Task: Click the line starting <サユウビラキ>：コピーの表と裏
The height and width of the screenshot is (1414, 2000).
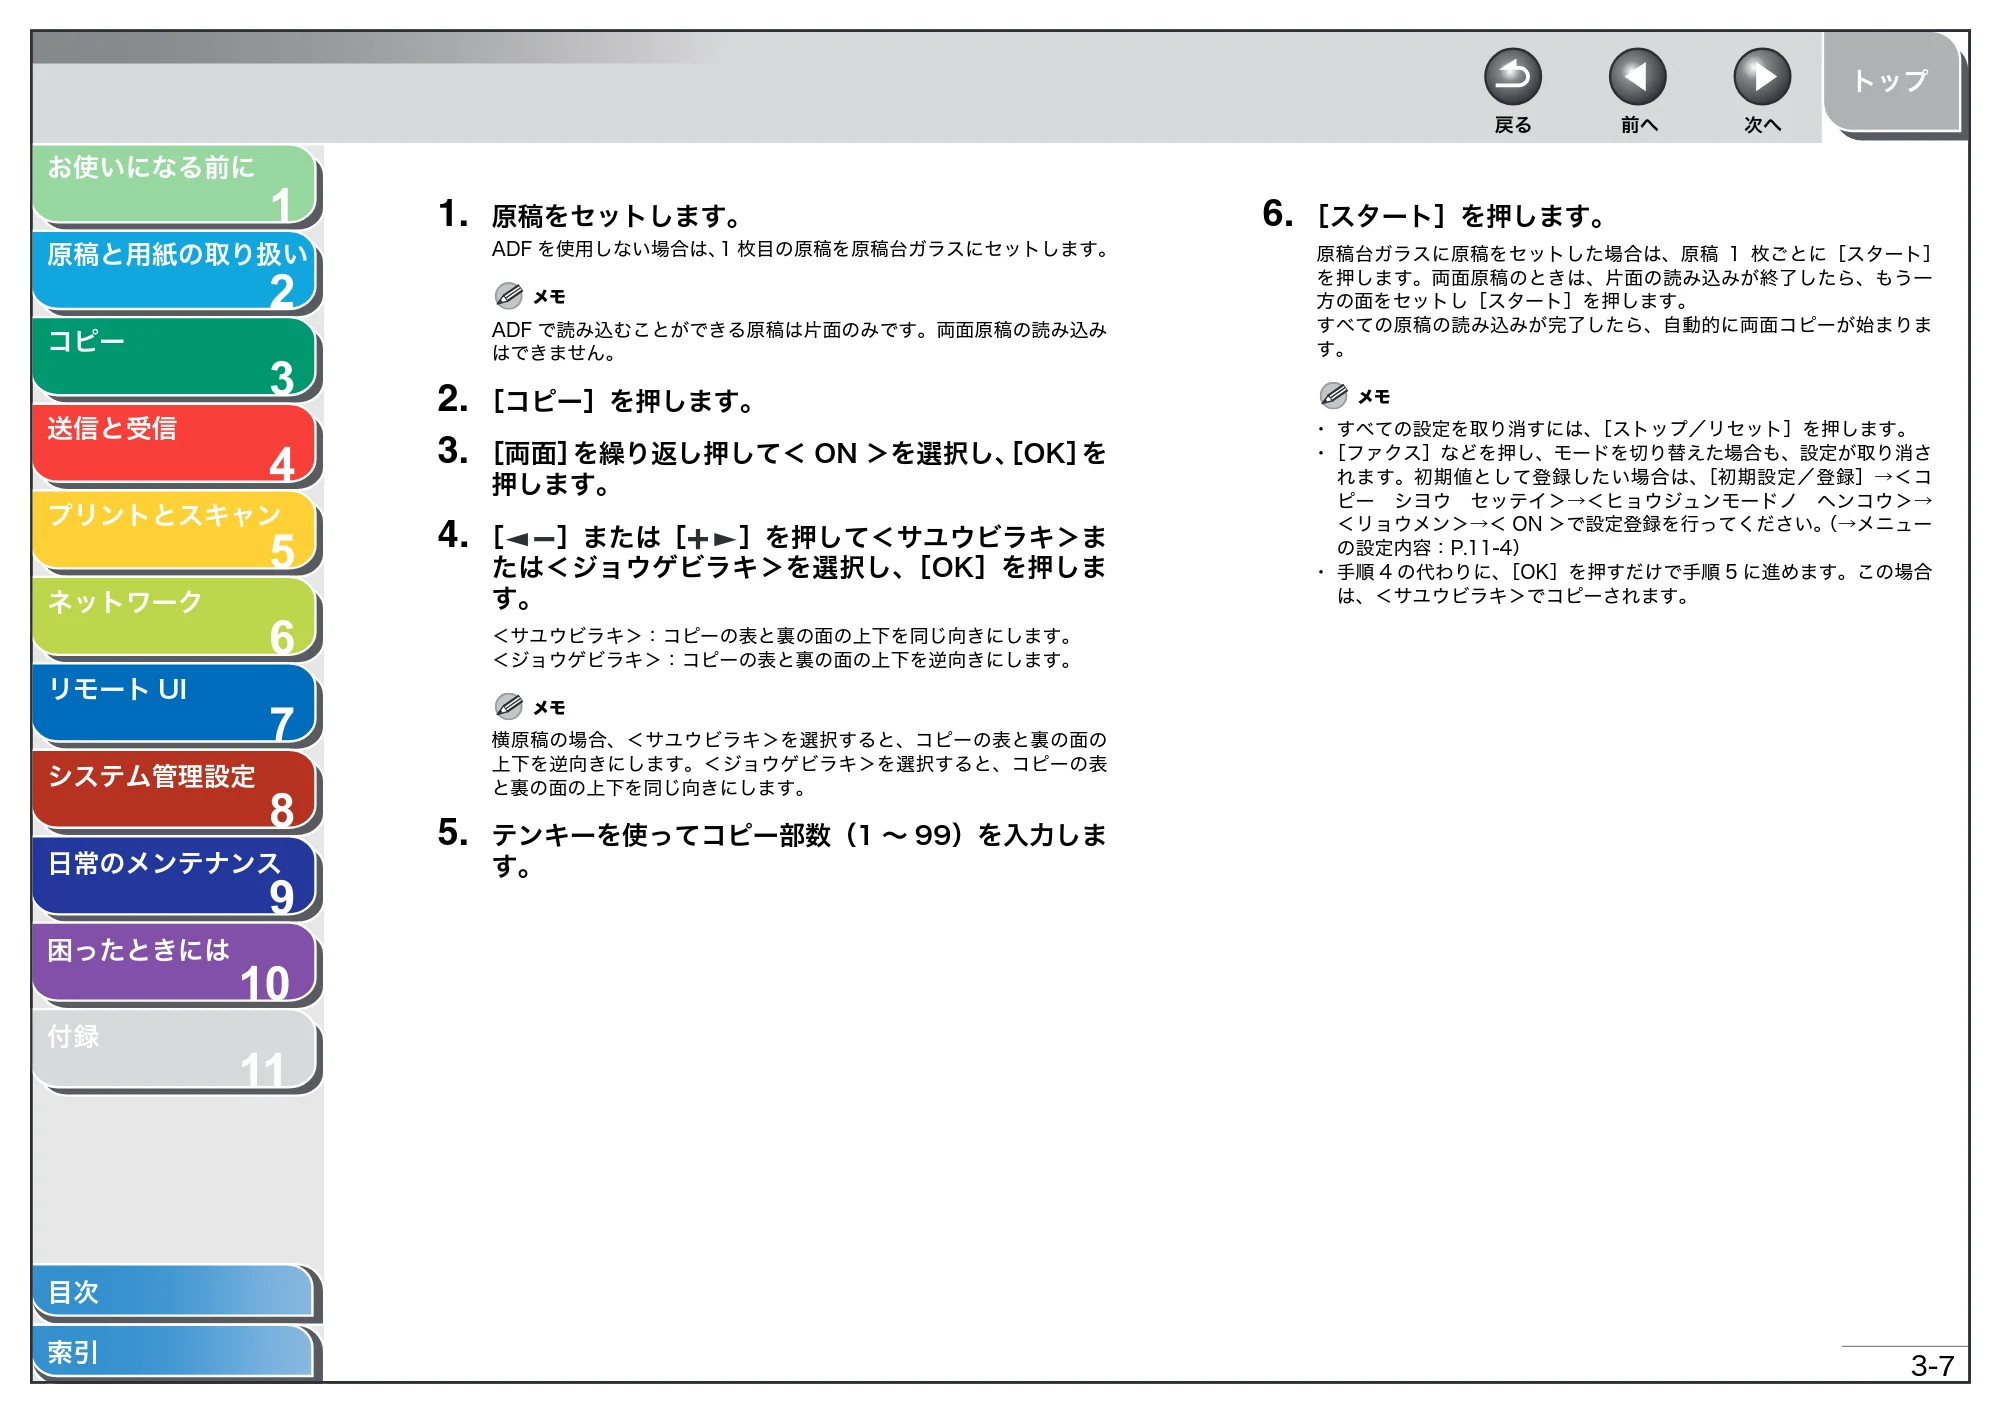Action: tap(783, 636)
